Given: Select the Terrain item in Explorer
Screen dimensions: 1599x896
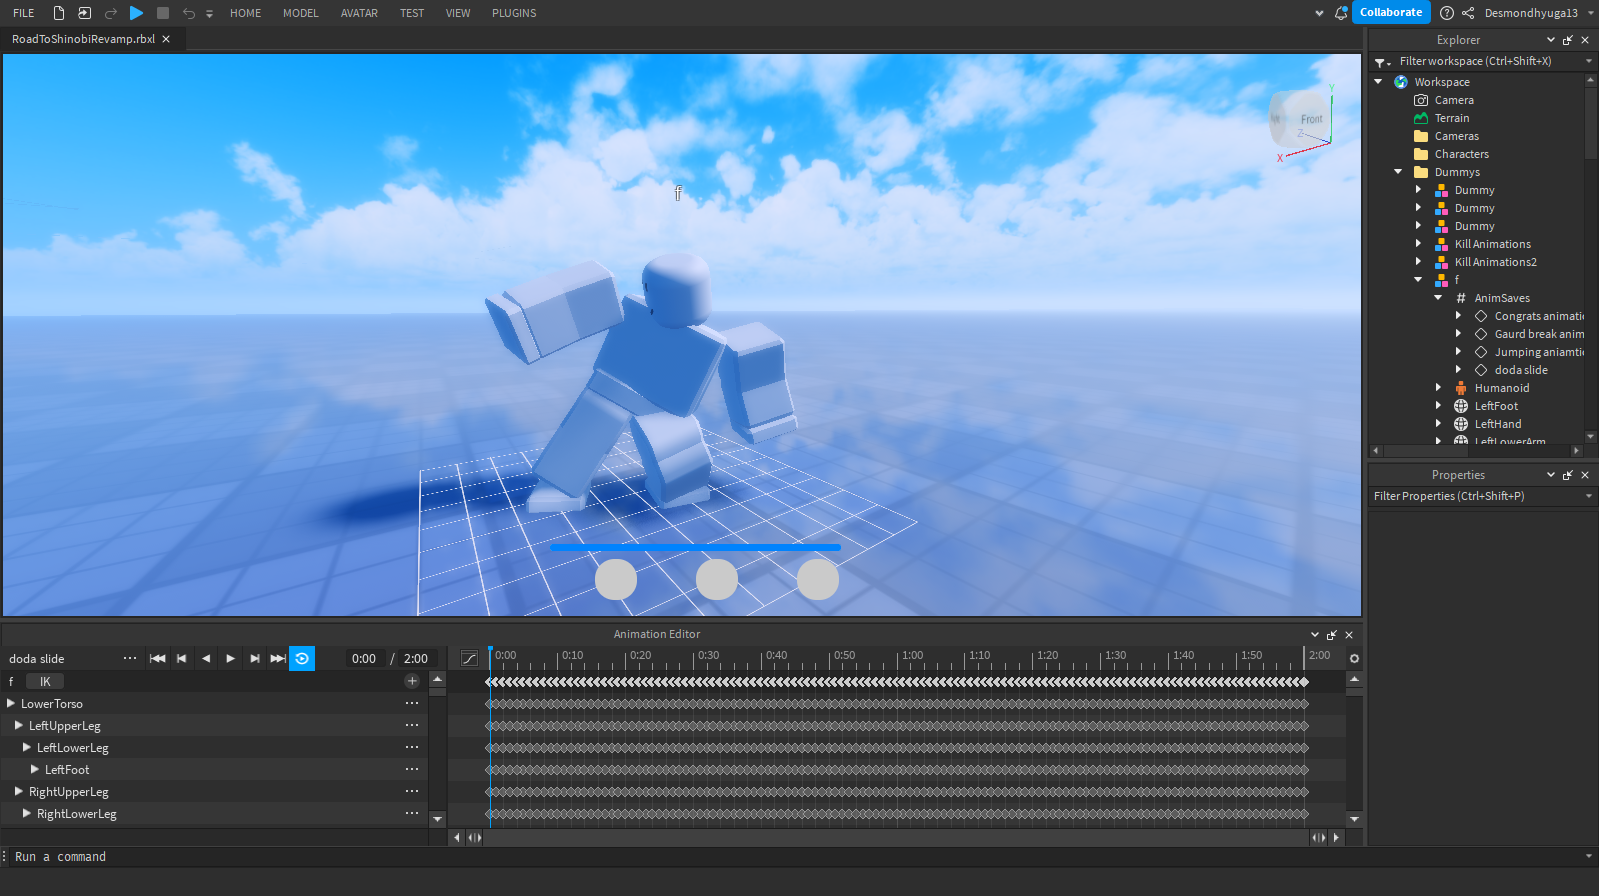Looking at the screenshot, I should pos(1451,118).
